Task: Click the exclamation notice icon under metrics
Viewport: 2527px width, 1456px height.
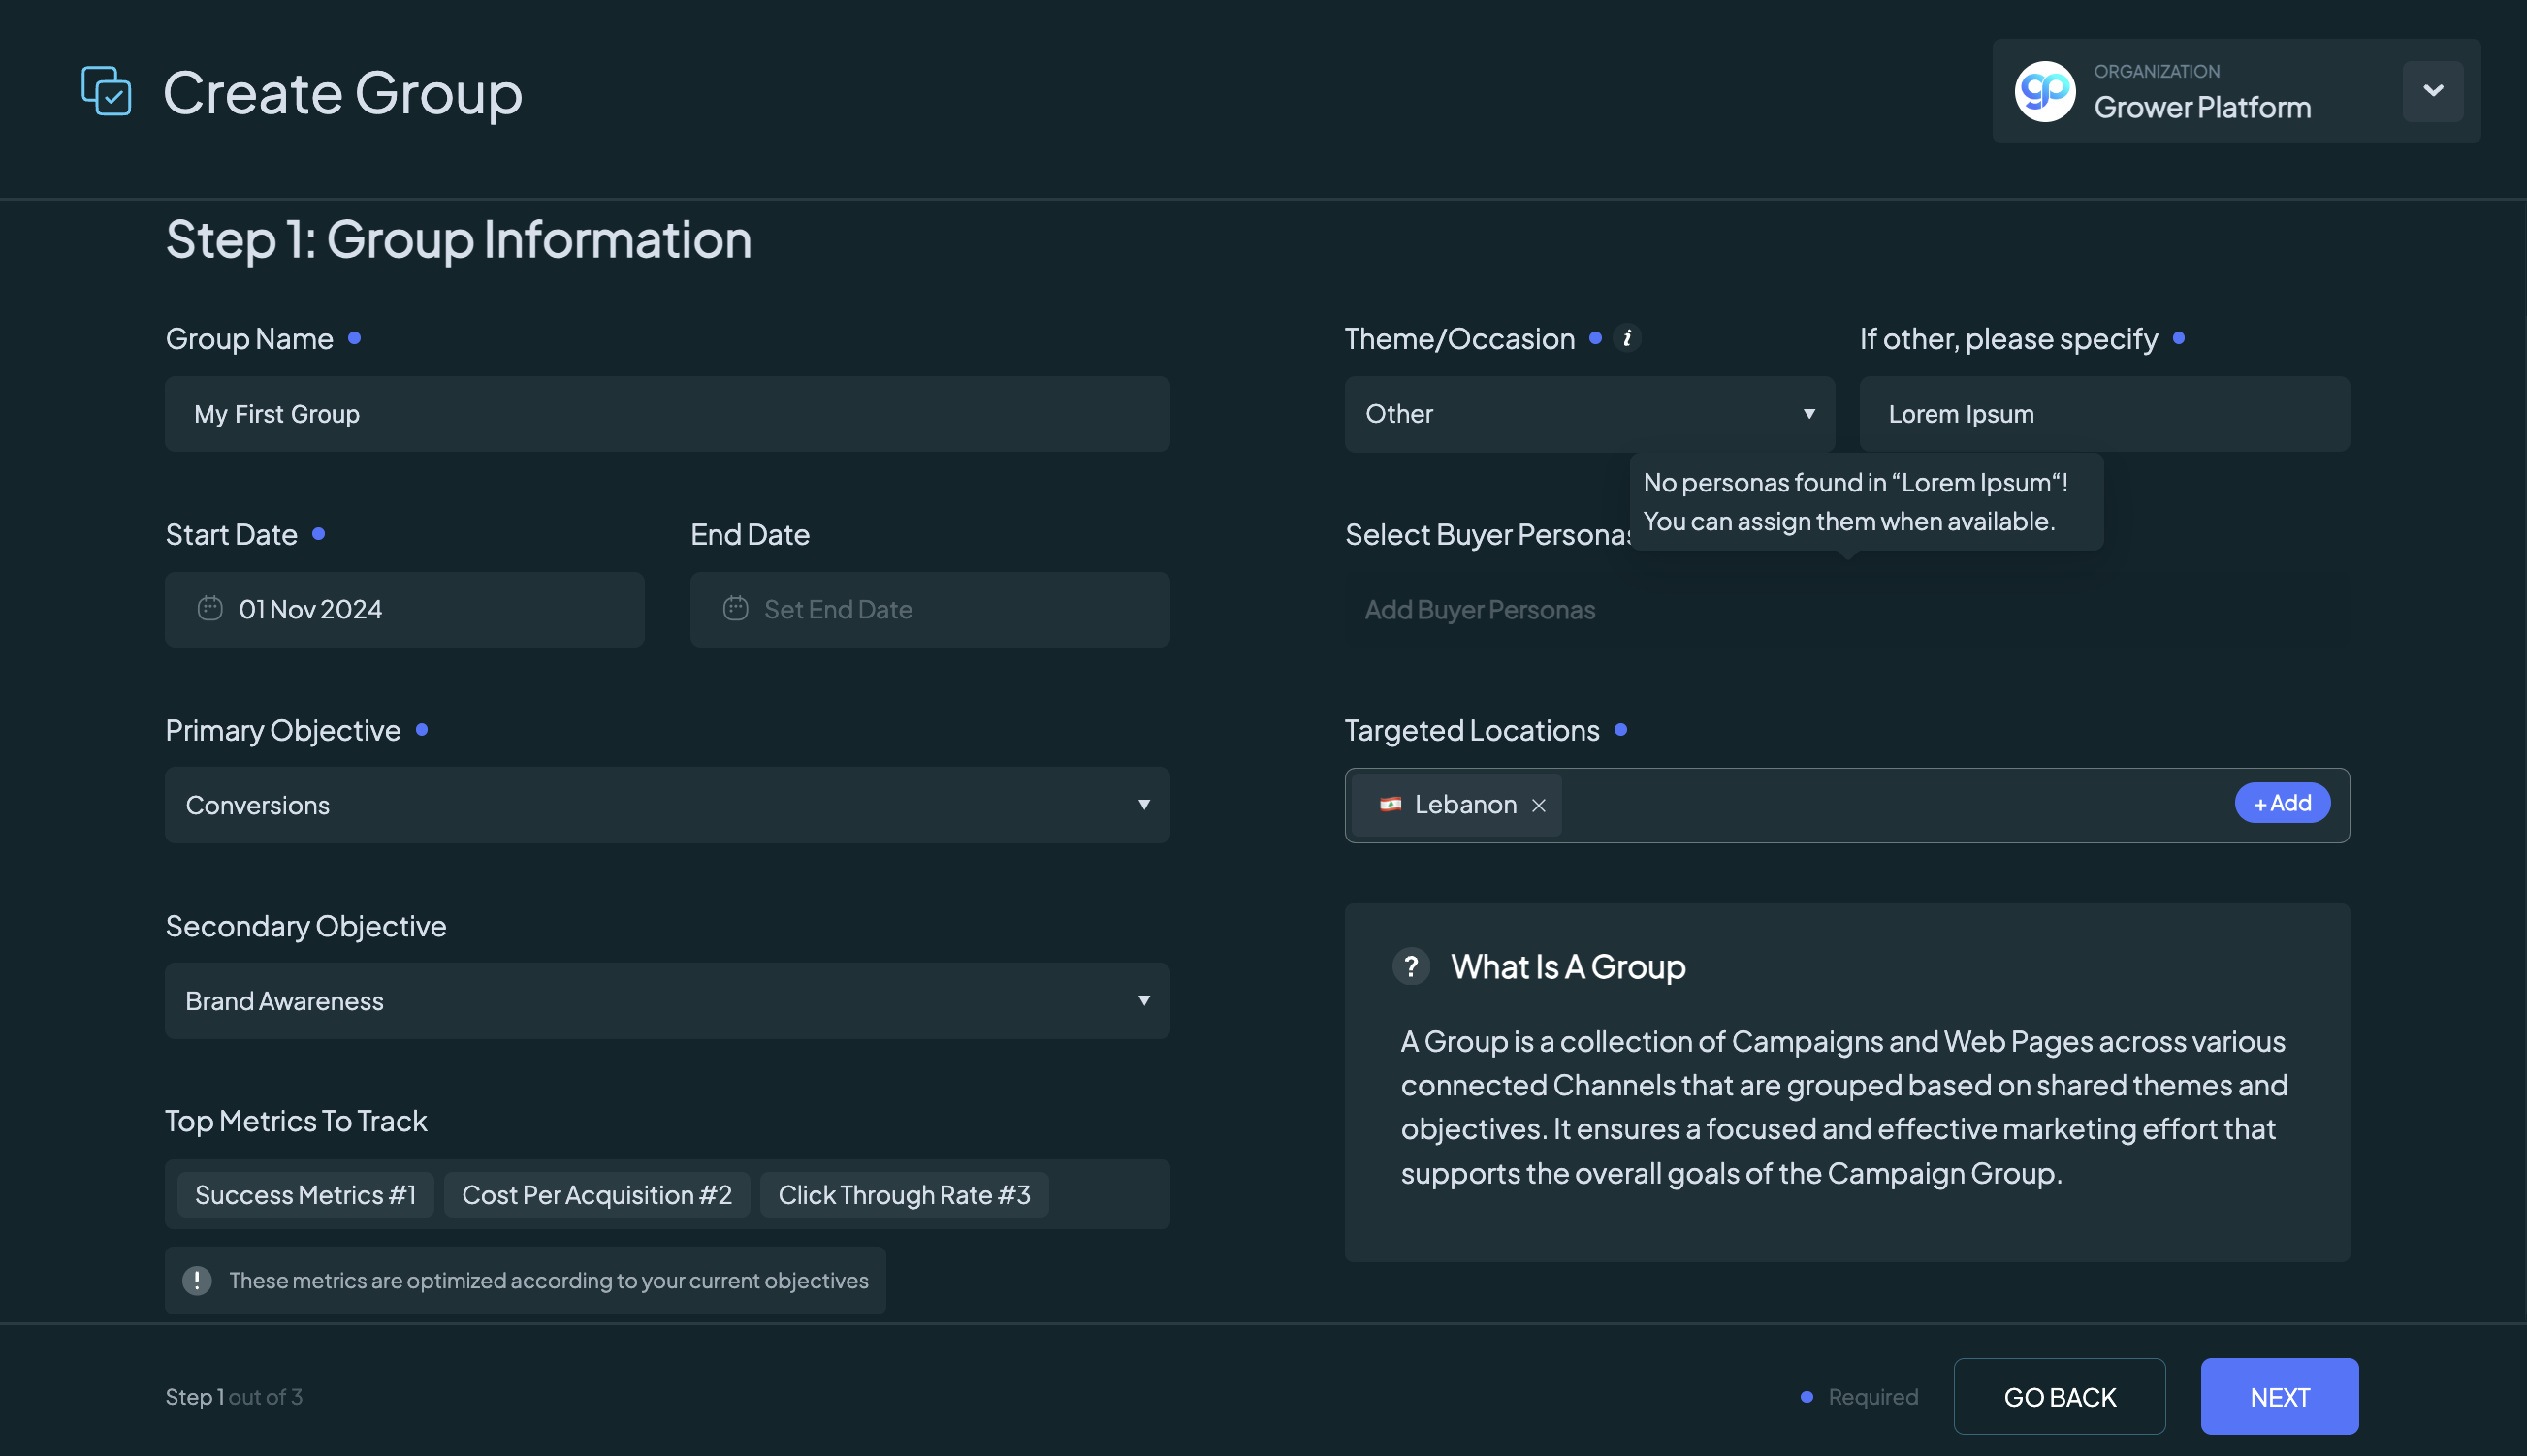Action: click(x=197, y=1280)
